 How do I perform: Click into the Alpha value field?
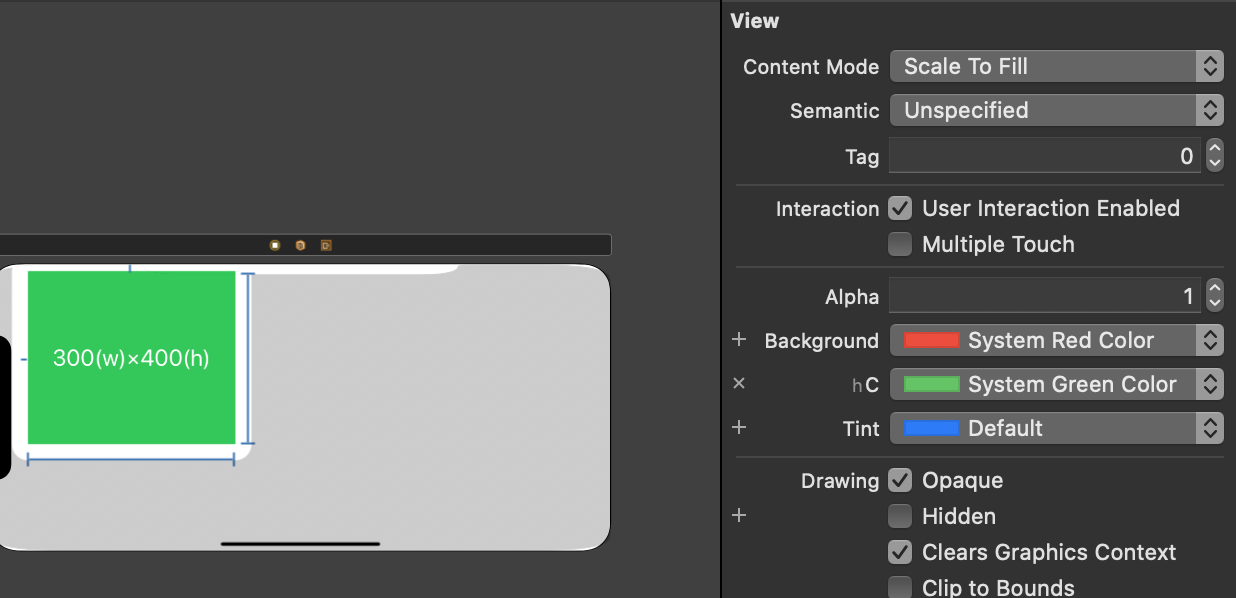(1045, 296)
